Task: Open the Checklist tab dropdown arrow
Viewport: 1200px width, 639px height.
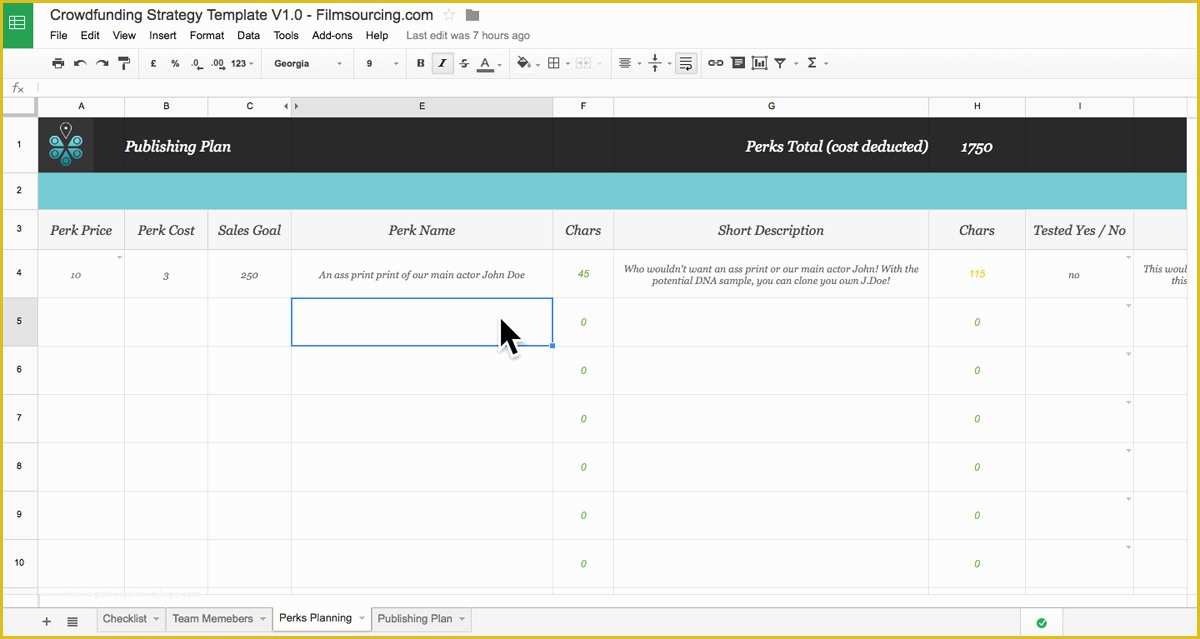Action: click(x=156, y=619)
